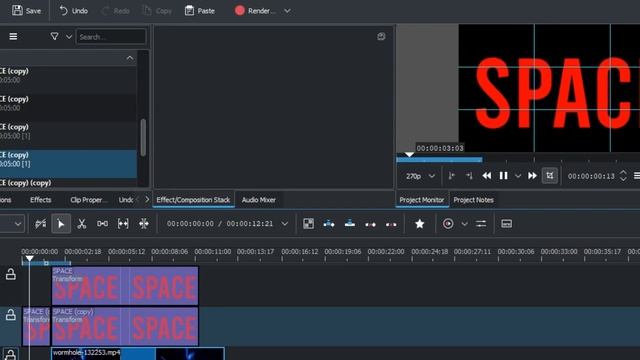Viewport: 640px width, 360px height.
Task: Switch to the Project Monitor tab
Action: pos(422,200)
